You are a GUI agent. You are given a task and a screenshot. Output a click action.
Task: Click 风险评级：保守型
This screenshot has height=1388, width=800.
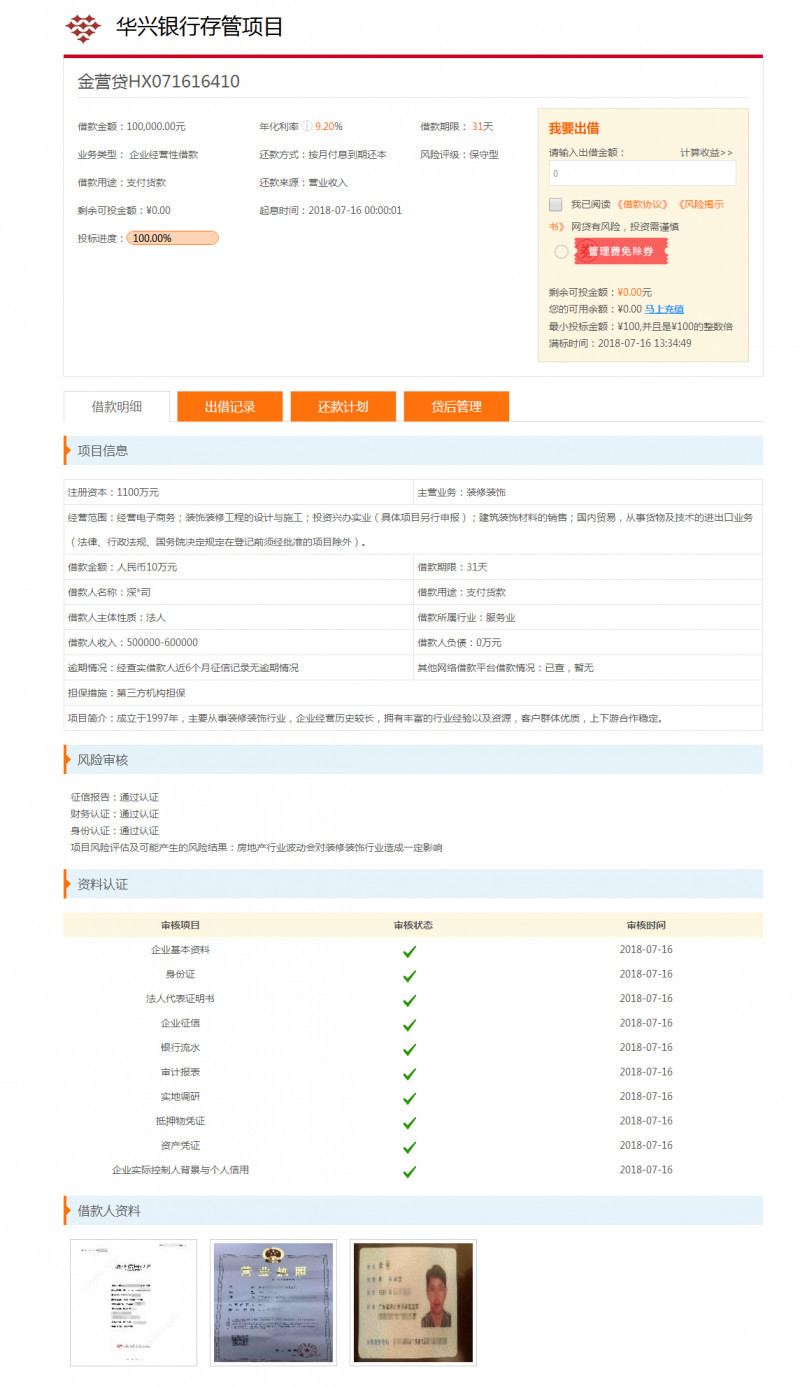(x=459, y=155)
